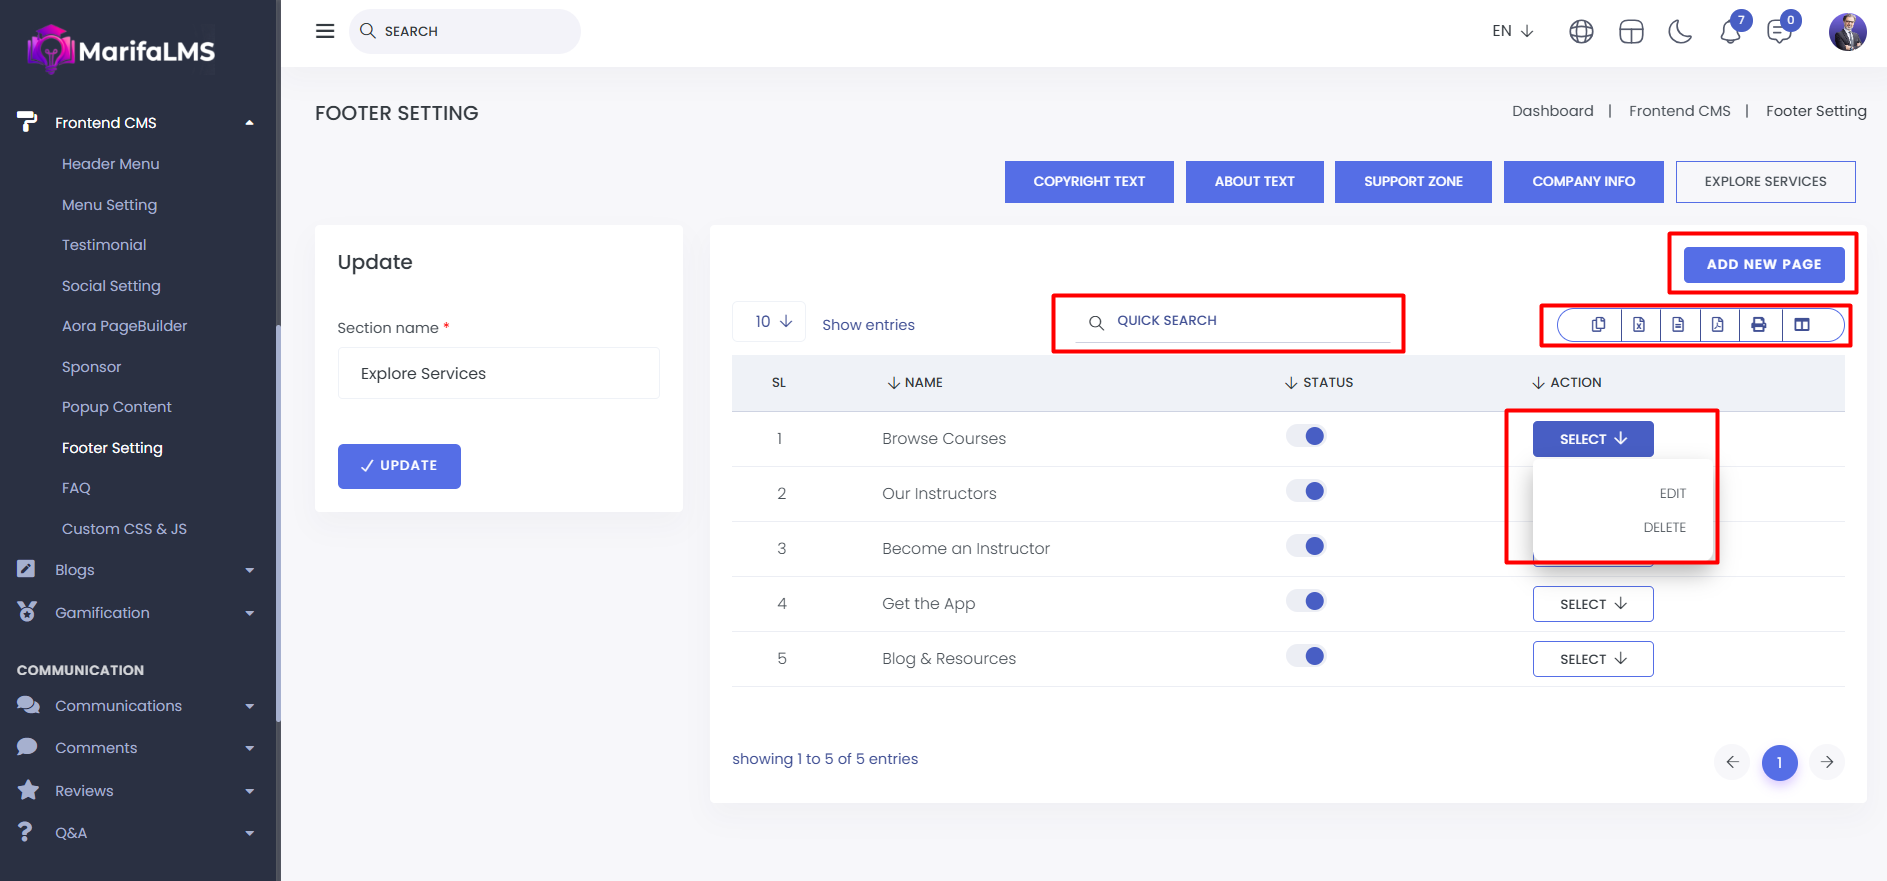Click the hamburger menu icon
Viewport: 1887px width, 881px height.
click(325, 31)
